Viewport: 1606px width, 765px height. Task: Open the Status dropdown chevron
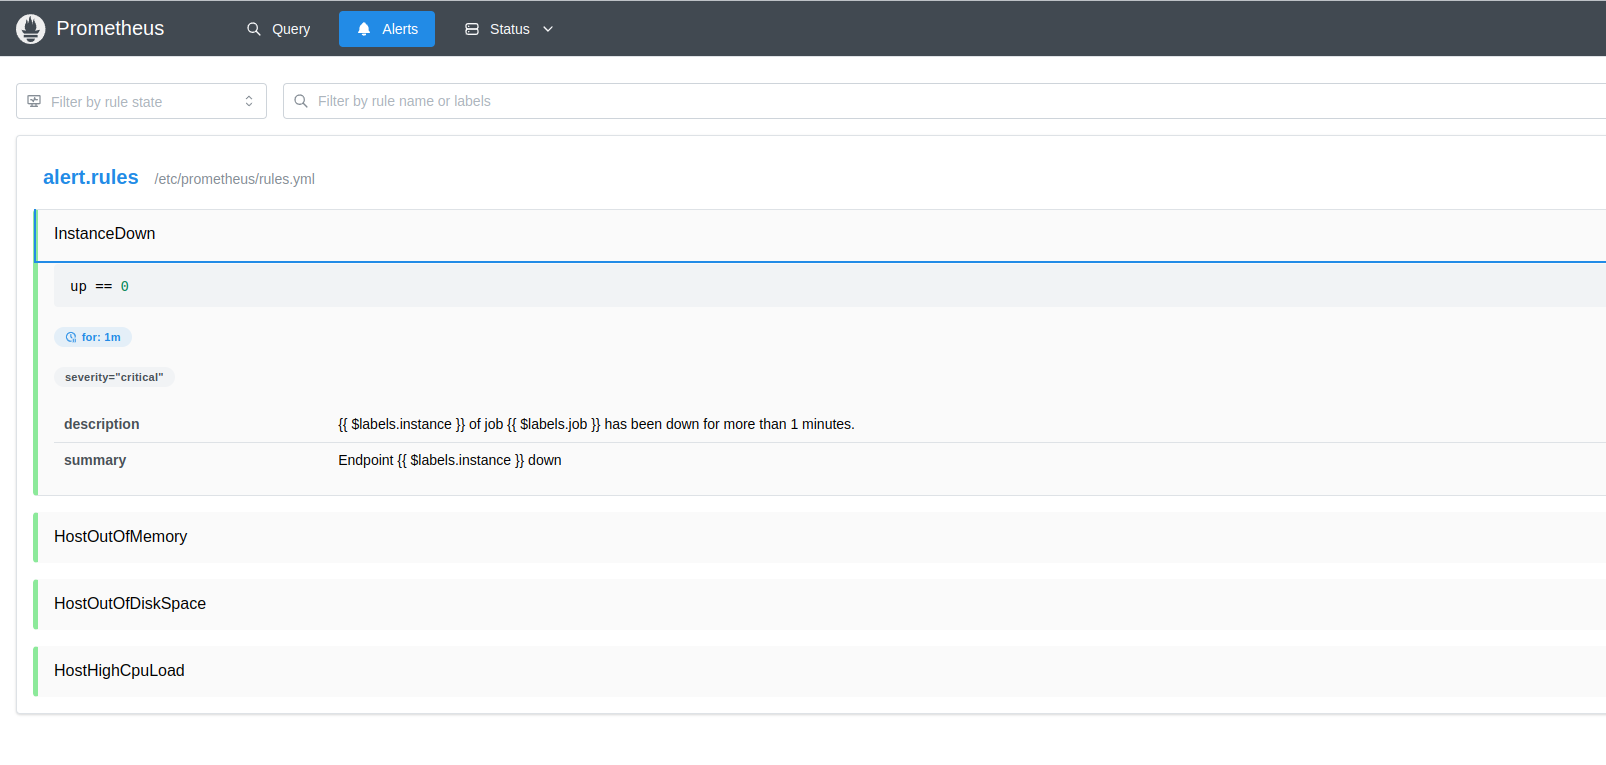click(548, 29)
